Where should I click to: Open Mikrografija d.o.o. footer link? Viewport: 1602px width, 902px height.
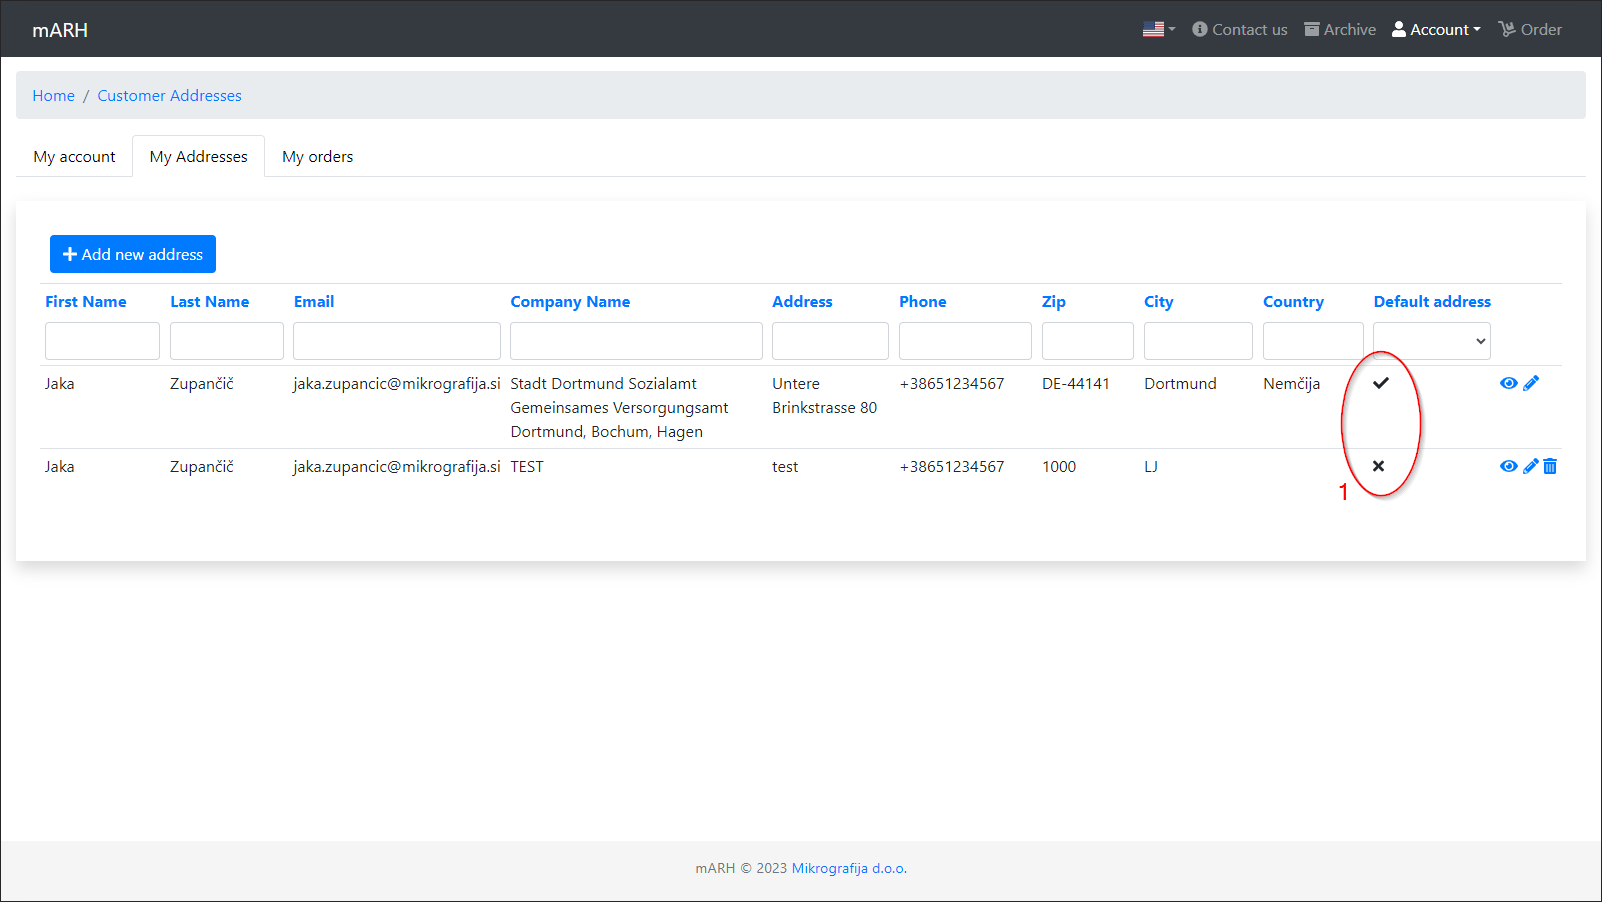849,868
